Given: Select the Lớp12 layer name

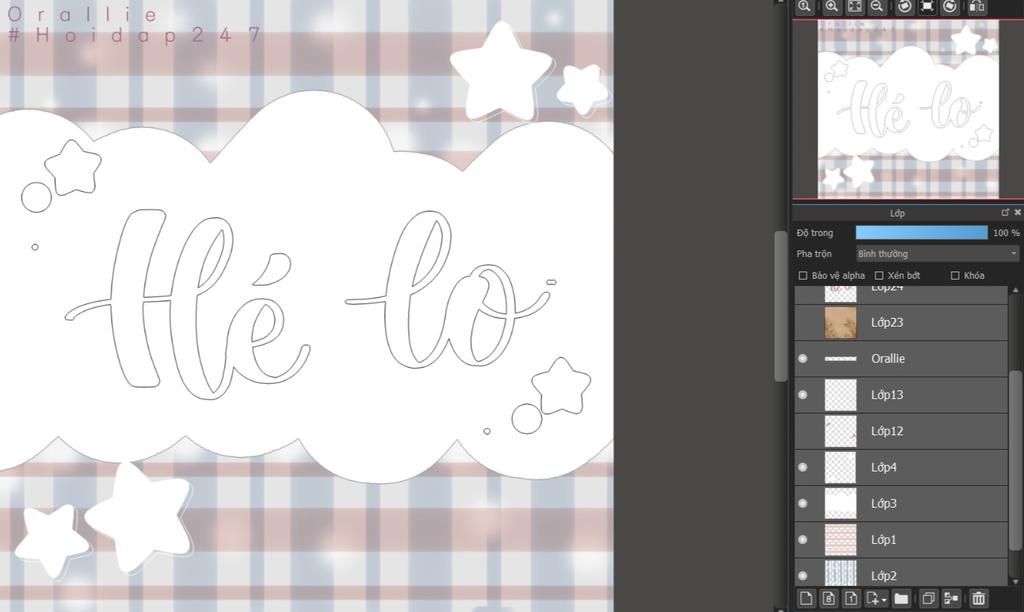Looking at the screenshot, I should point(887,431).
